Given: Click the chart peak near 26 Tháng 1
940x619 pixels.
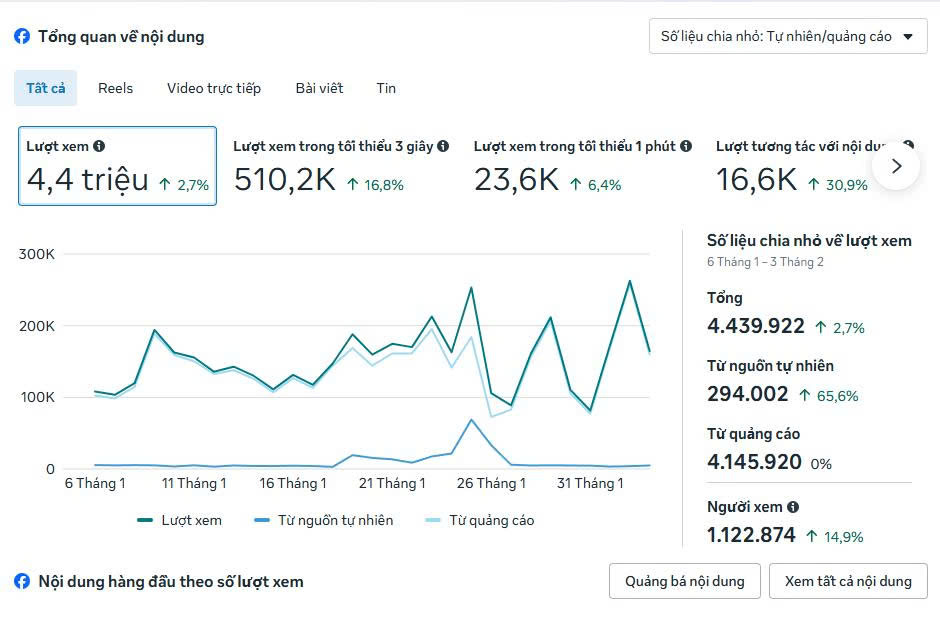Looking at the screenshot, I should pos(471,288).
